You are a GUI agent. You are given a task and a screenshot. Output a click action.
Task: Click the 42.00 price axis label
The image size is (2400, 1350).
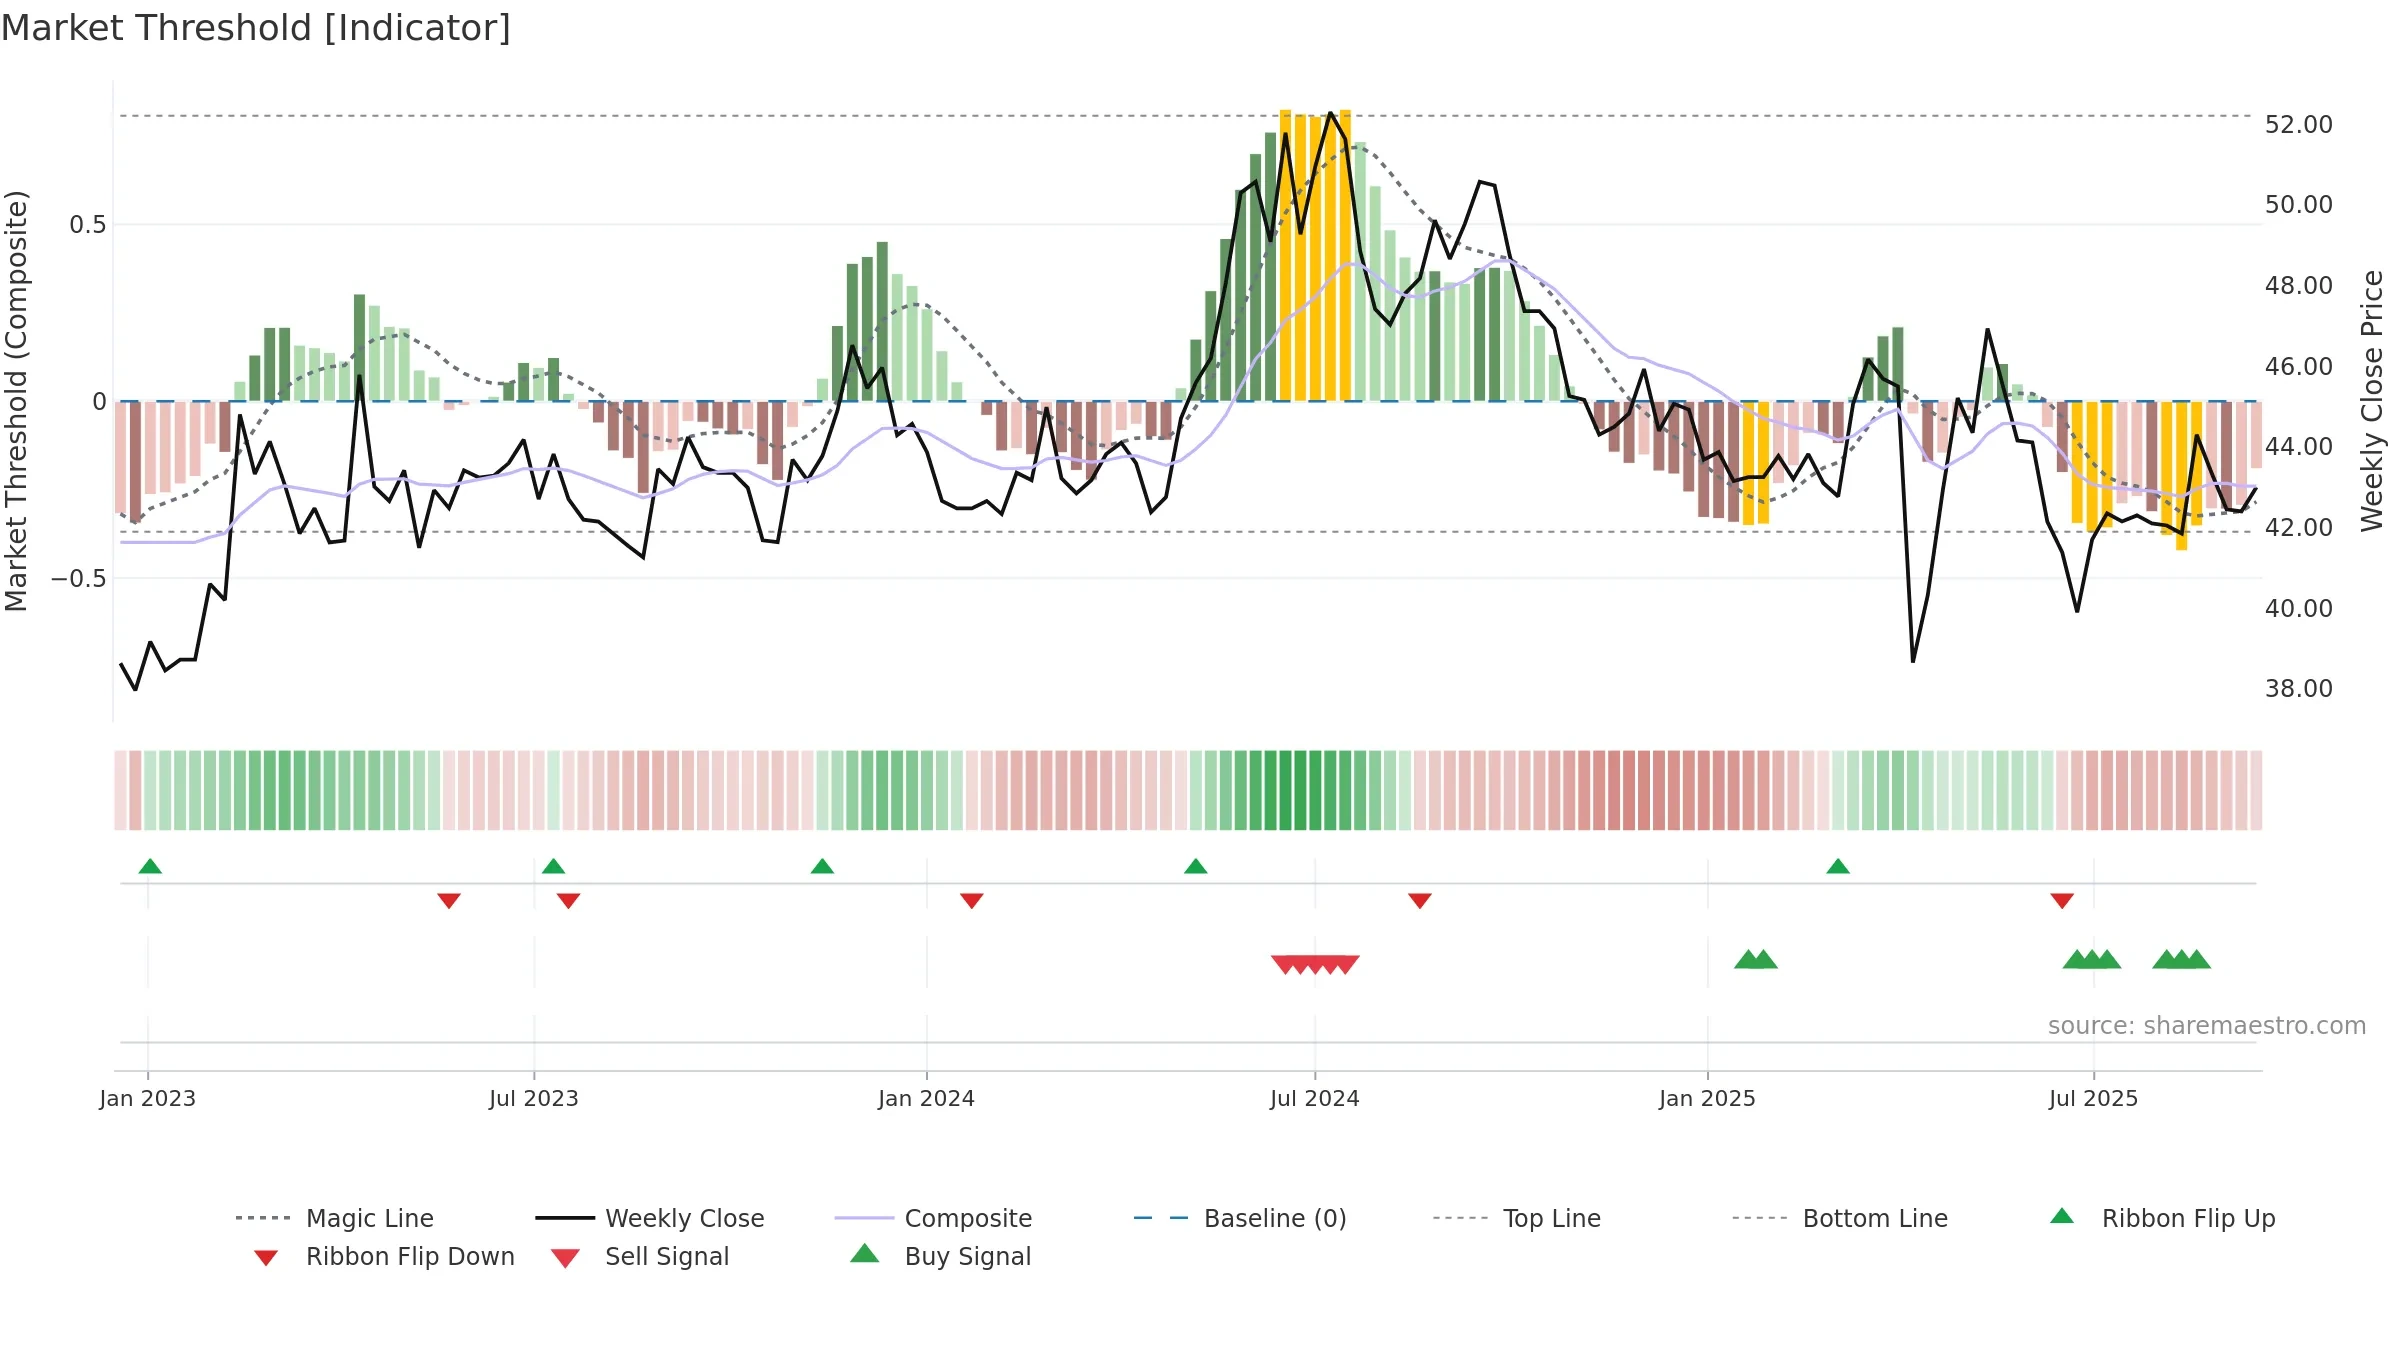coord(2298,527)
